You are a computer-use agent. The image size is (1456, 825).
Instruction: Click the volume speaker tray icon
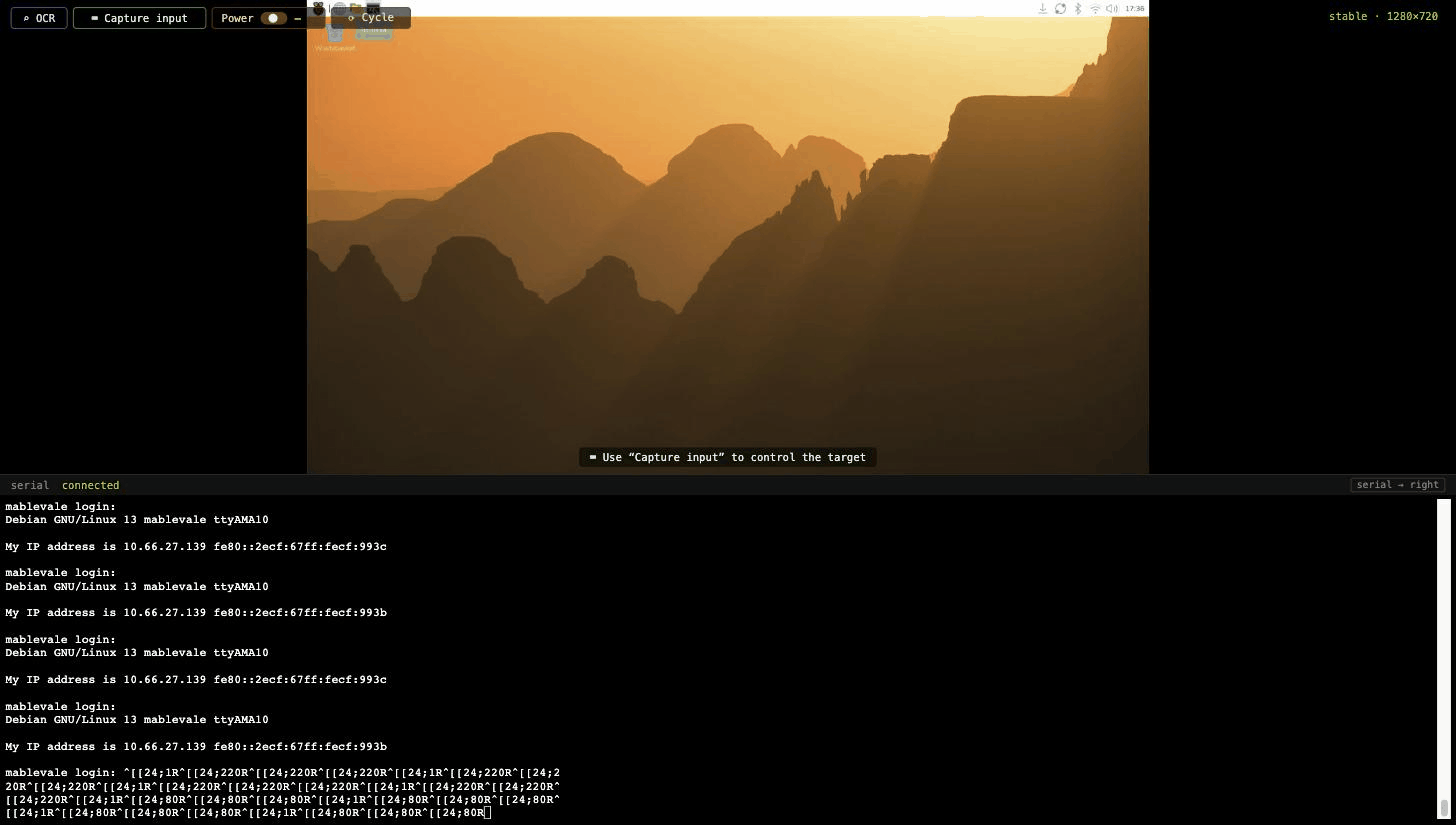click(x=1112, y=8)
